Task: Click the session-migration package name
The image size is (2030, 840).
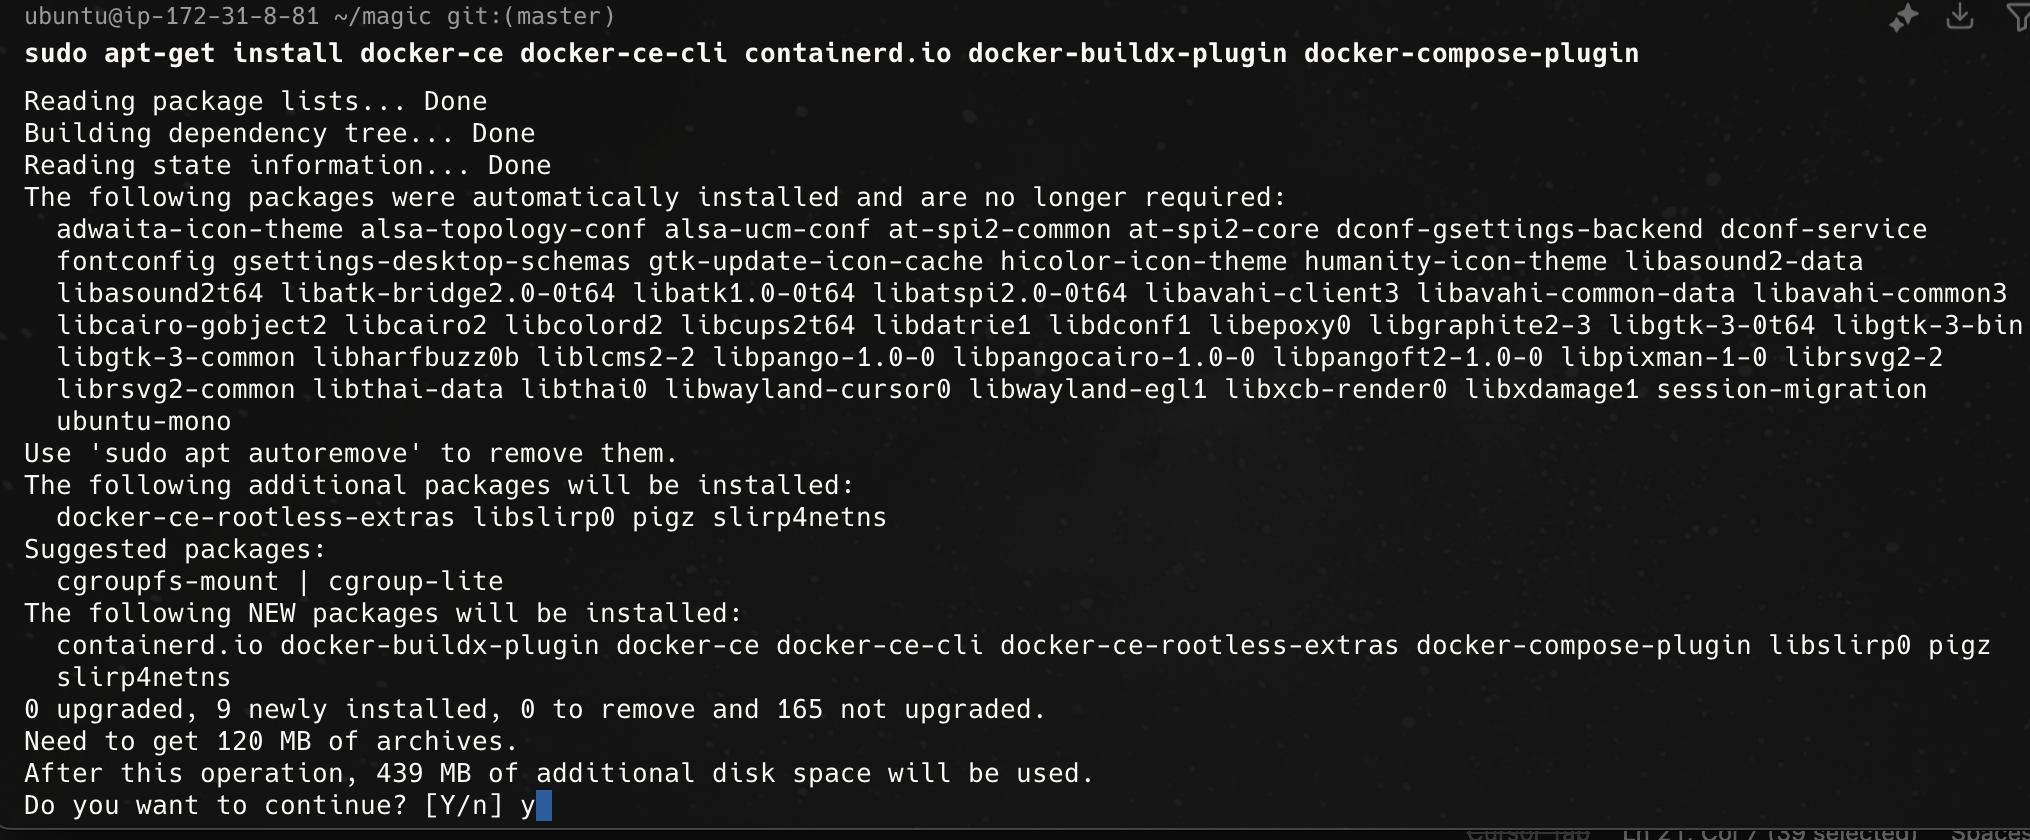Action: click(x=1791, y=390)
